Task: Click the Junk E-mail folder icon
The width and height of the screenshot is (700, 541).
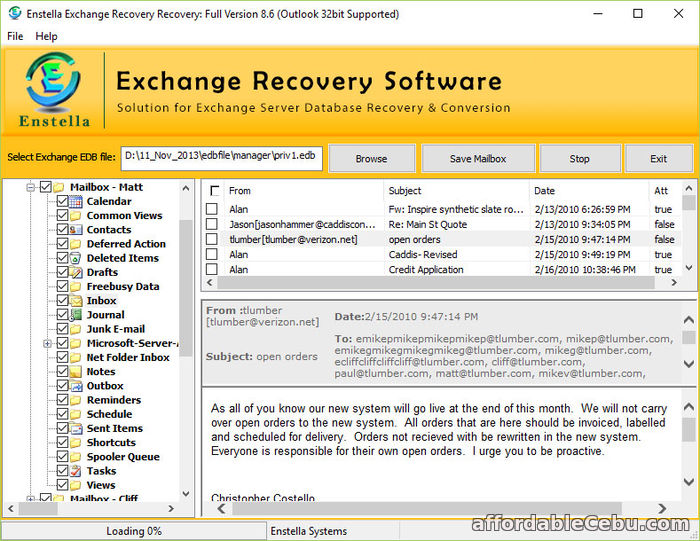Action: point(76,329)
